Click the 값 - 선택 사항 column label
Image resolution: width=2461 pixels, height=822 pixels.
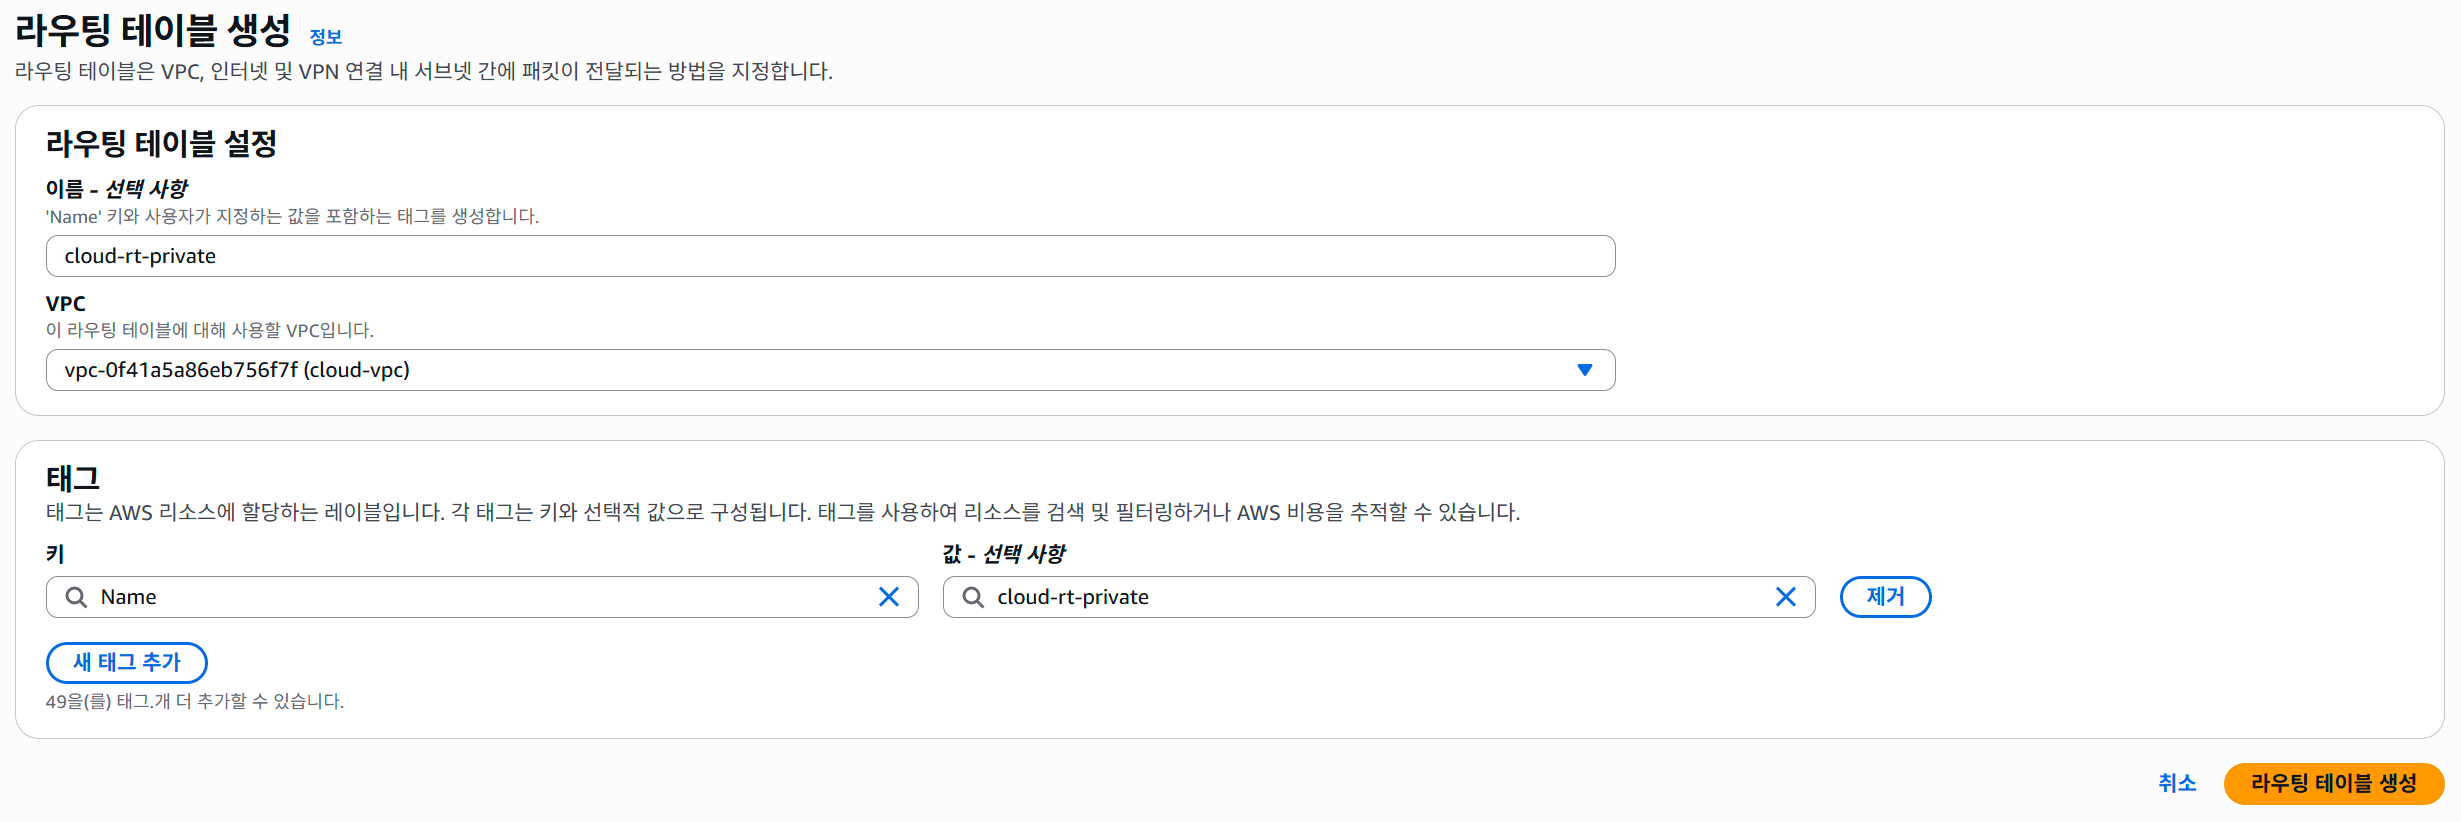click(x=1004, y=554)
